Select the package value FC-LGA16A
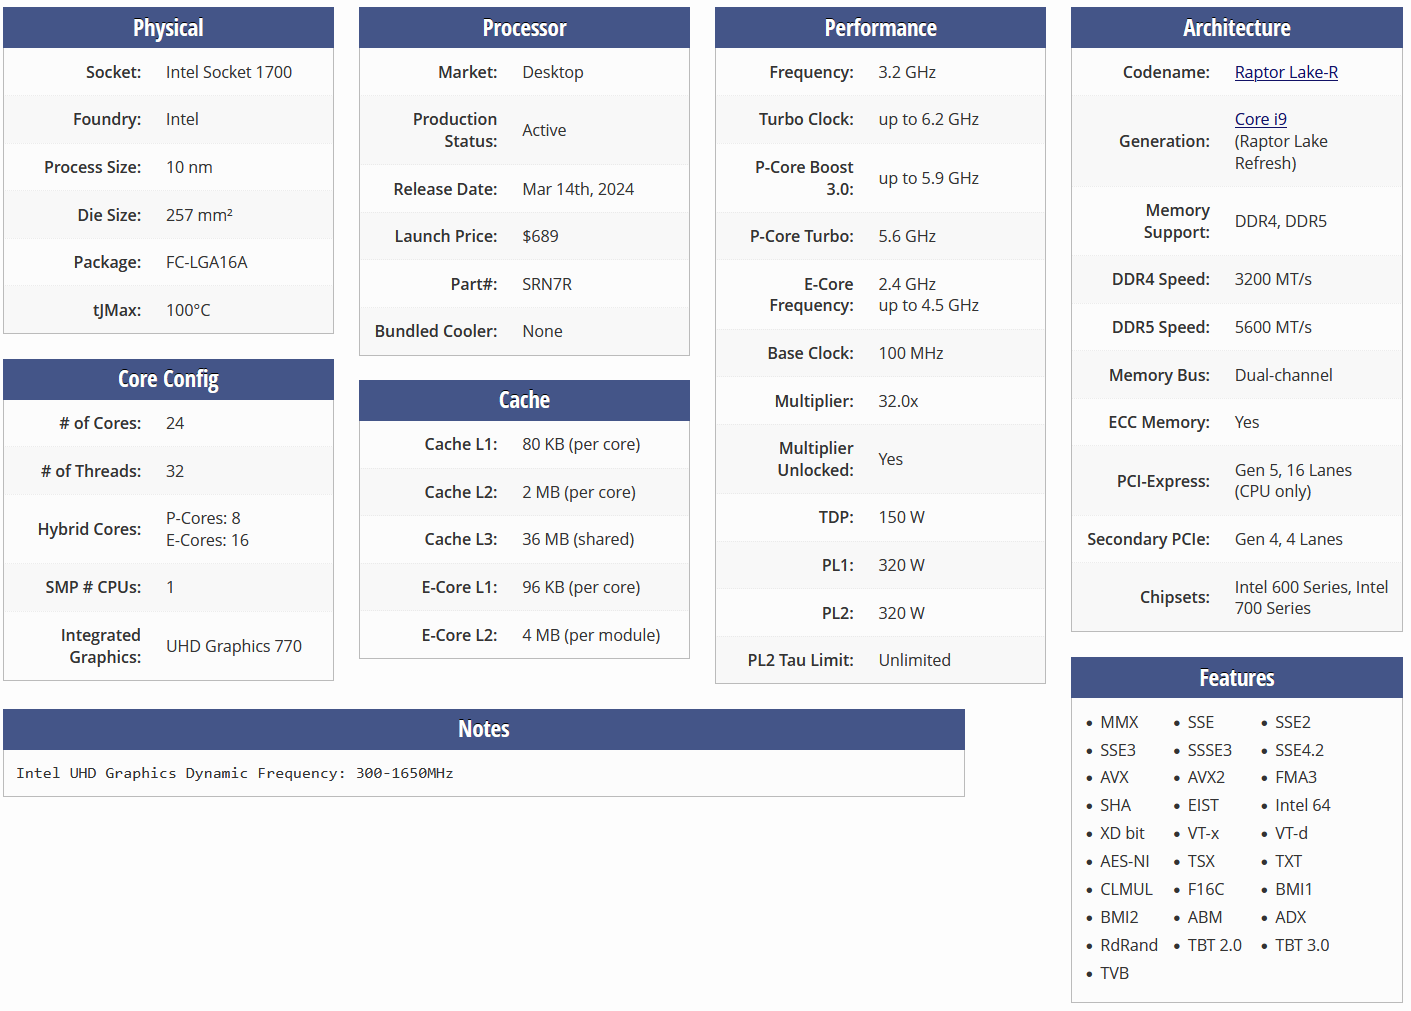The width and height of the screenshot is (1411, 1011). coord(207,262)
